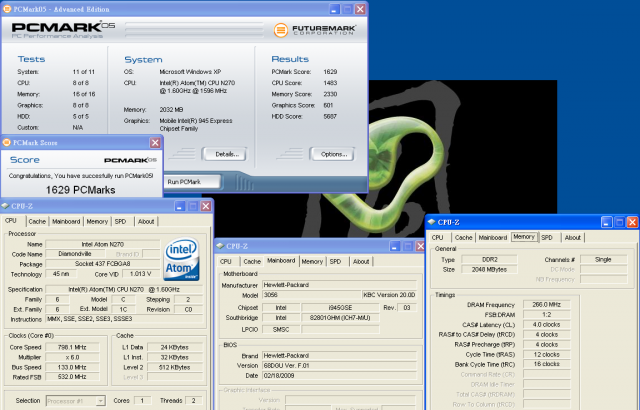Click the memory Size 2048 MBytes field
The image size is (640, 410).
(x=489, y=269)
